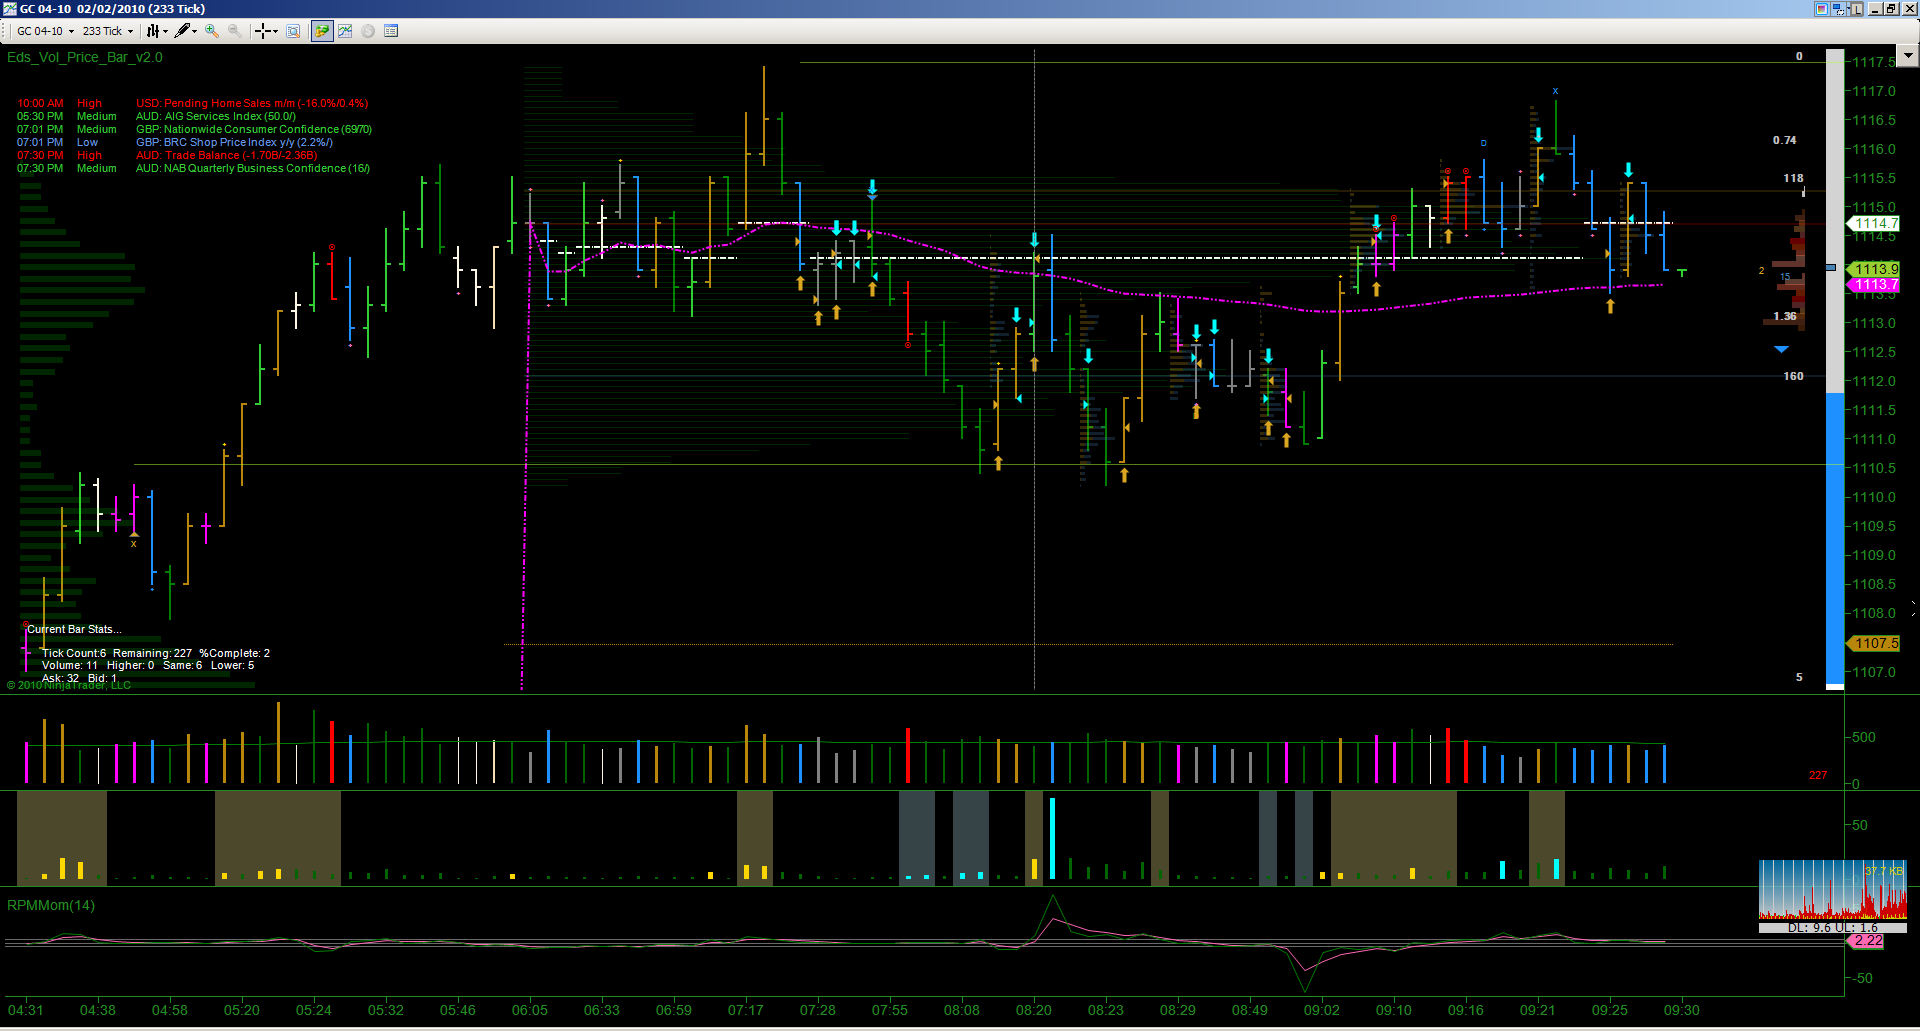
Task: Click the L button in title bar
Action: (x=1858, y=9)
